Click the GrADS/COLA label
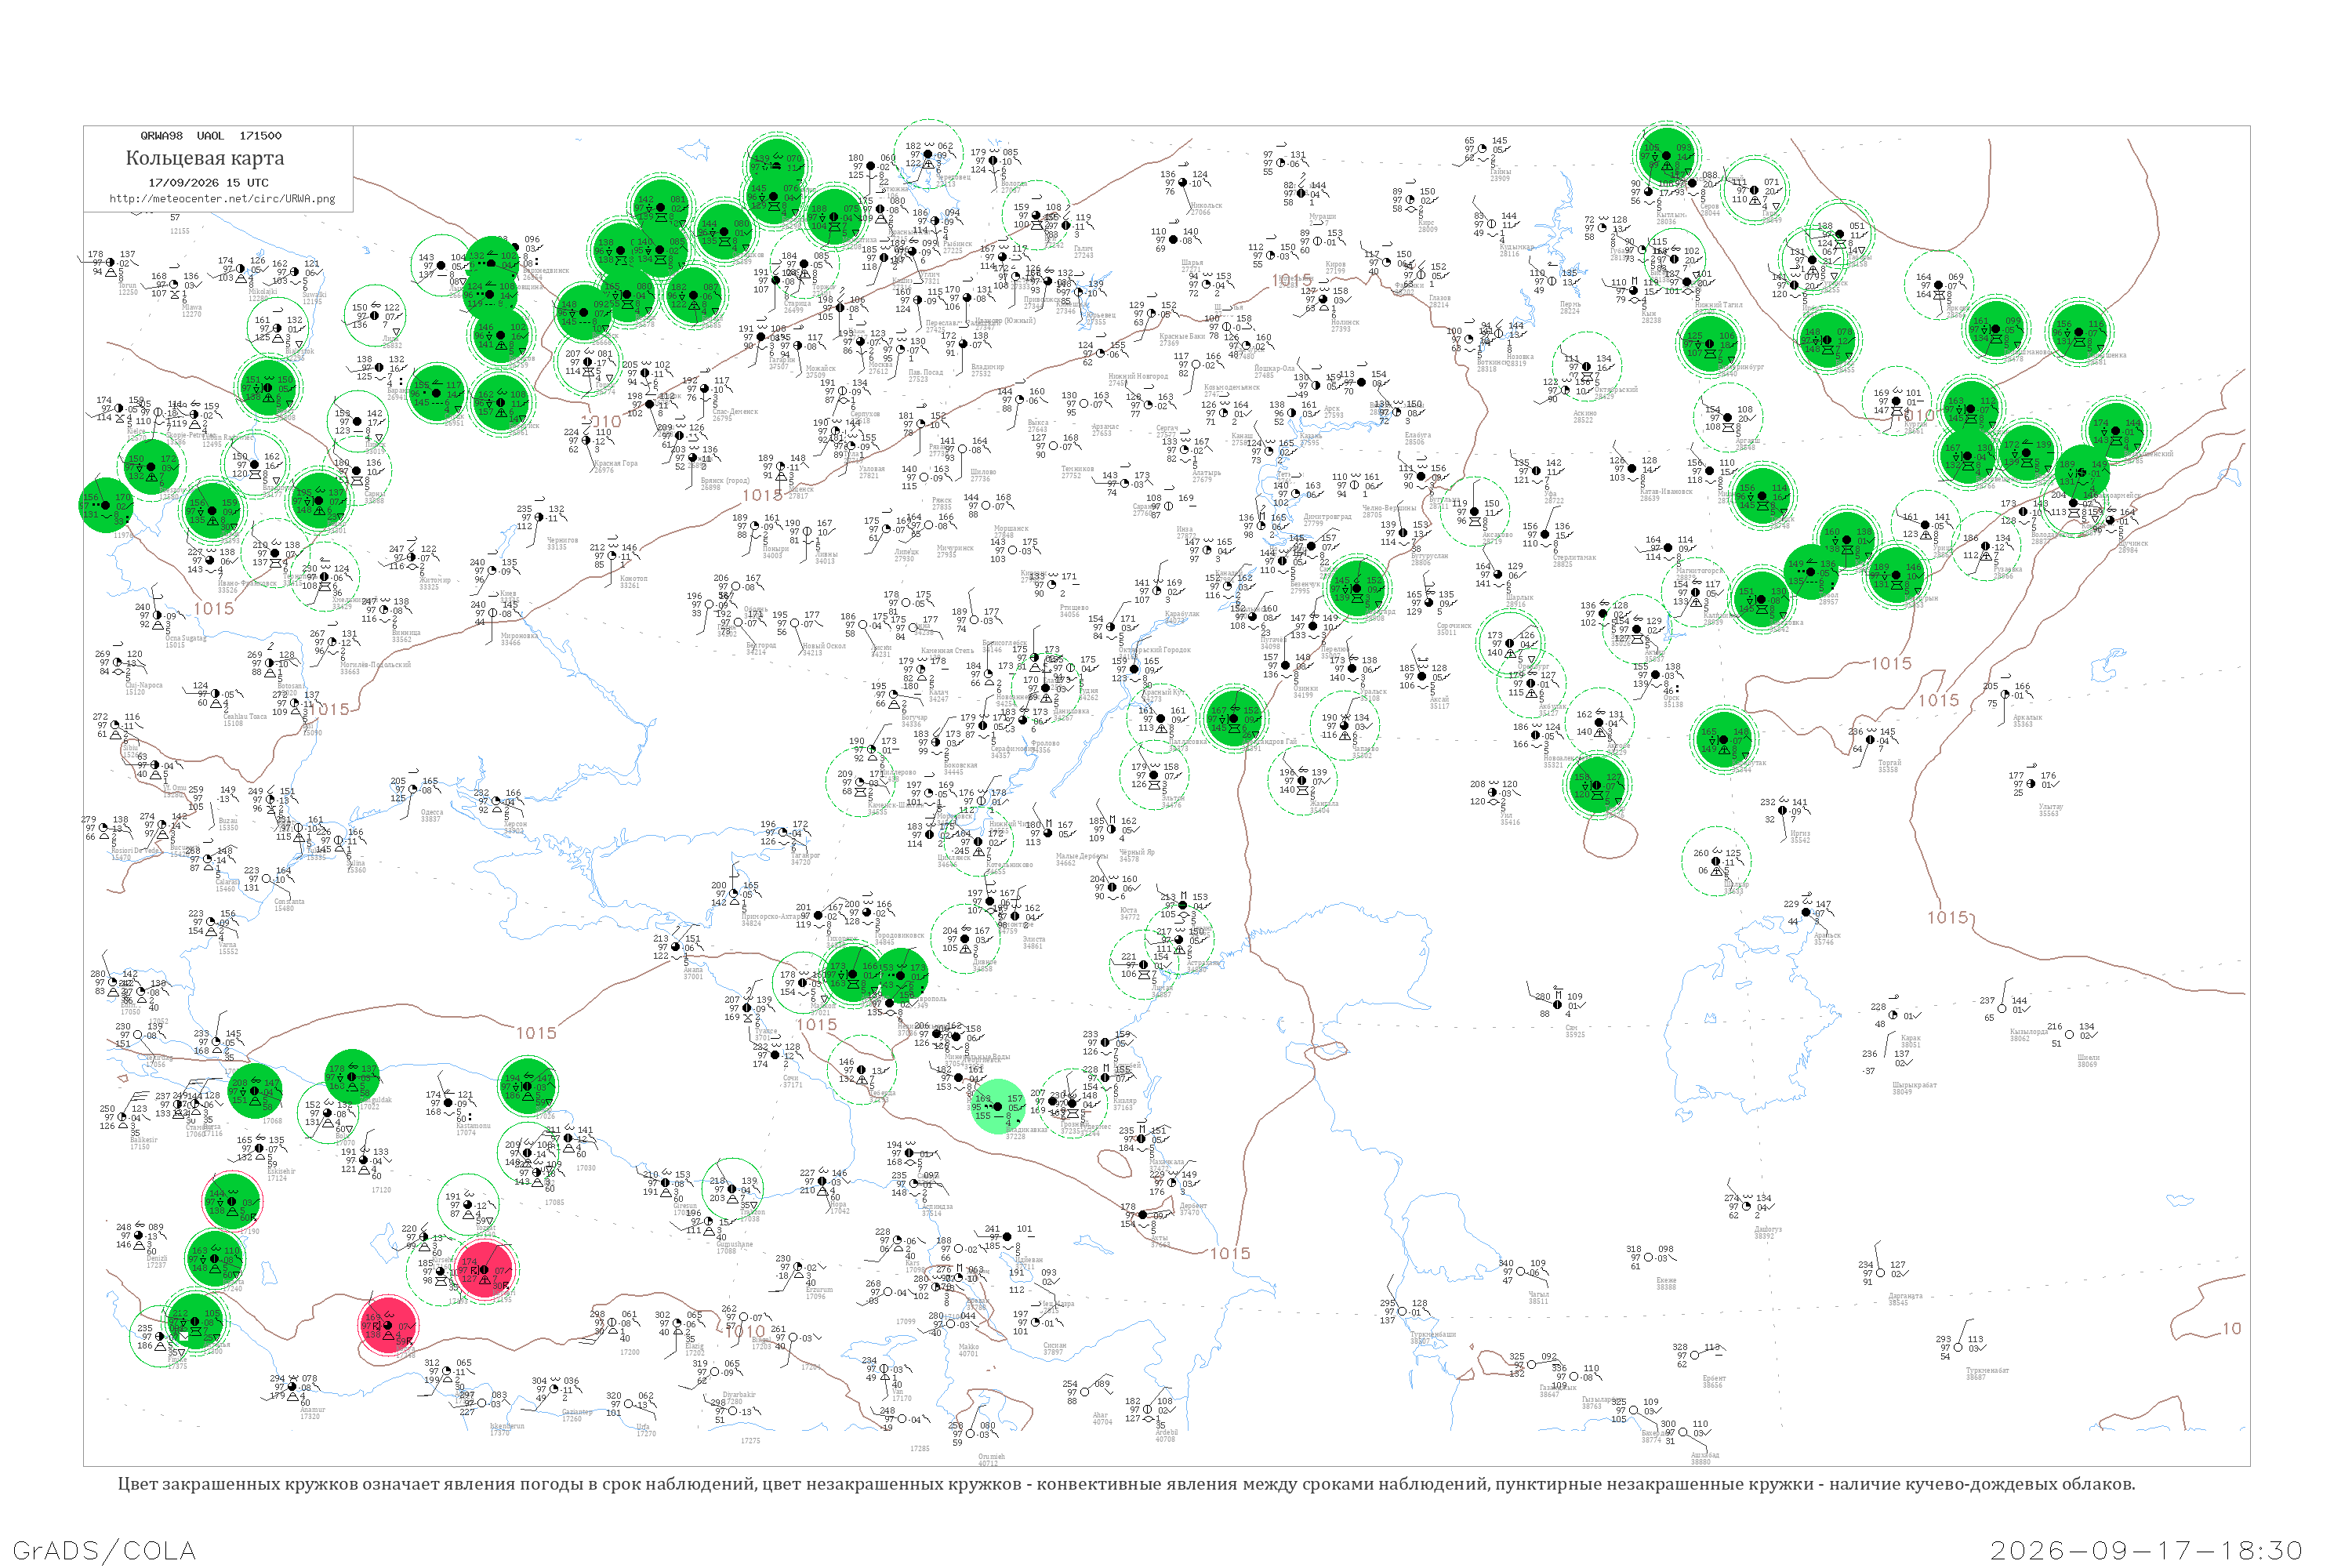This screenshot has width=2352, height=1568. coord(103,1550)
